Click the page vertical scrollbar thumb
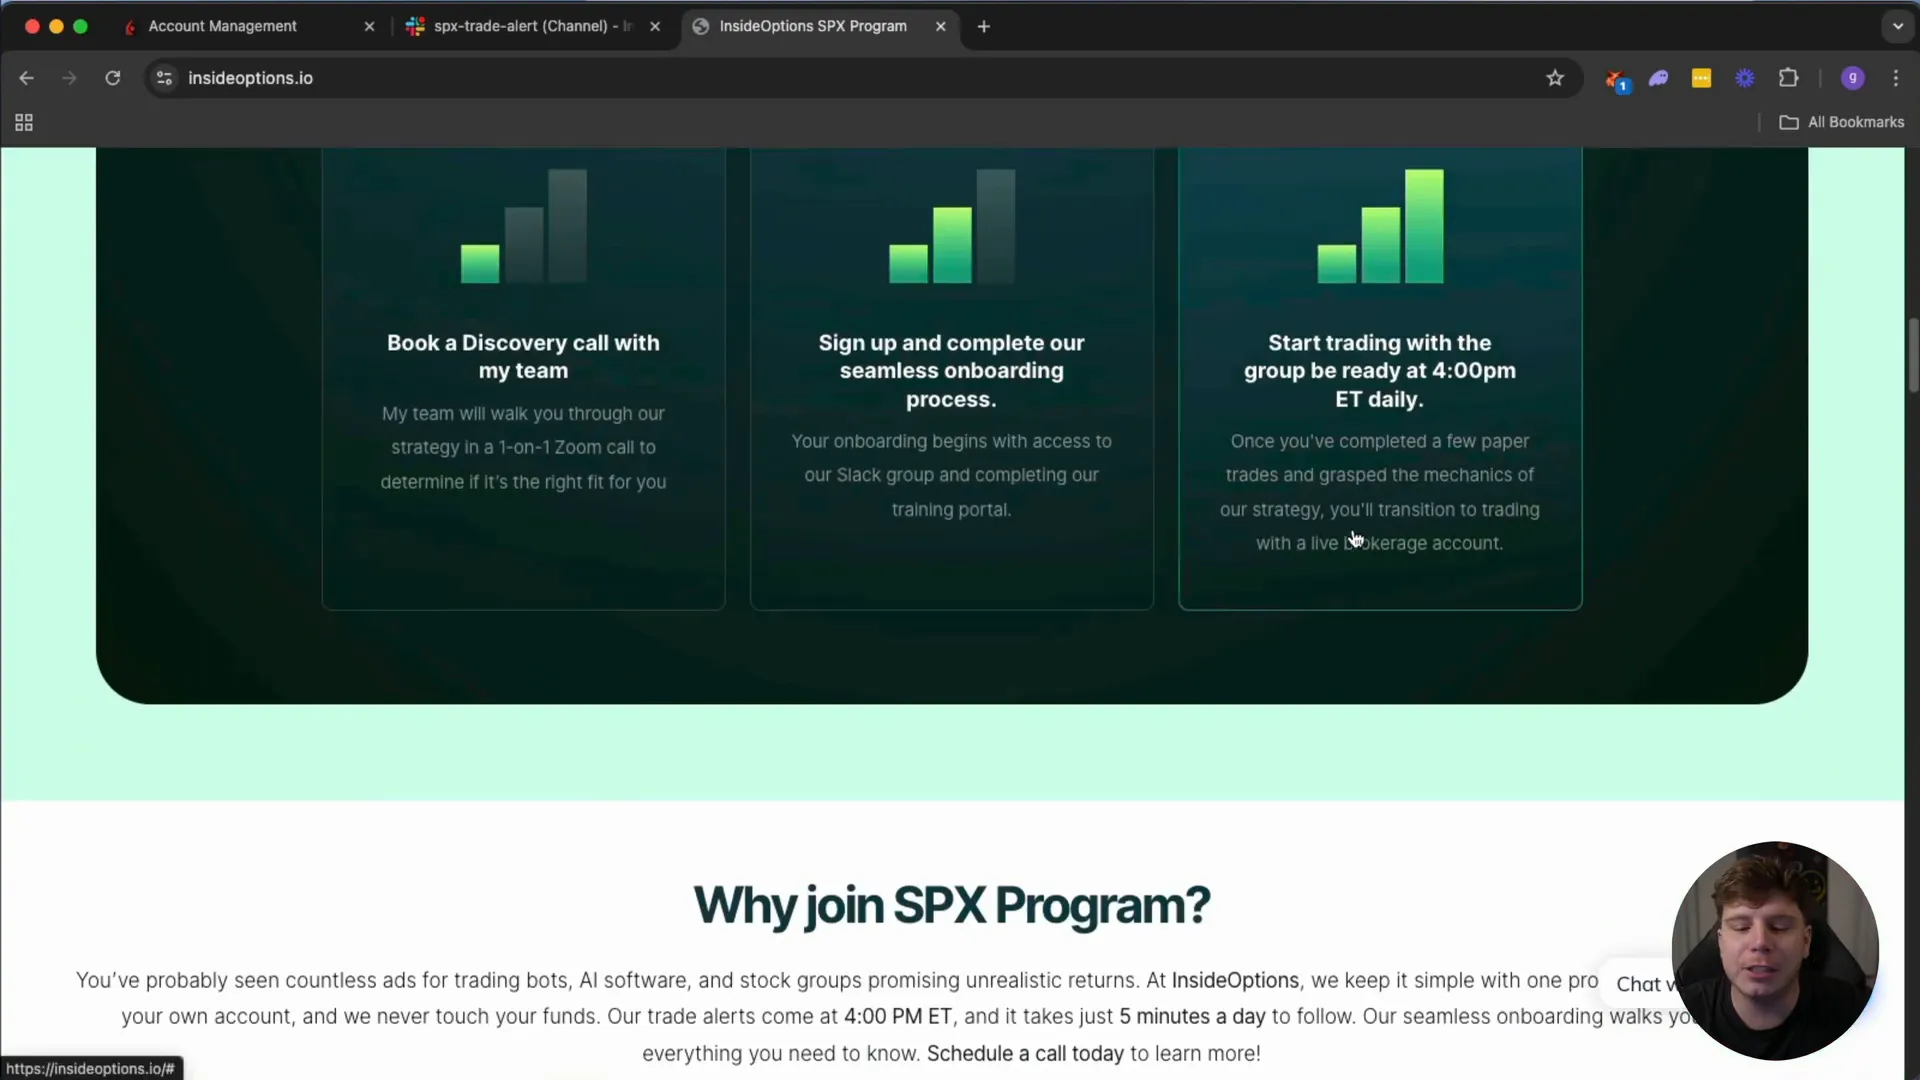 (1913, 355)
